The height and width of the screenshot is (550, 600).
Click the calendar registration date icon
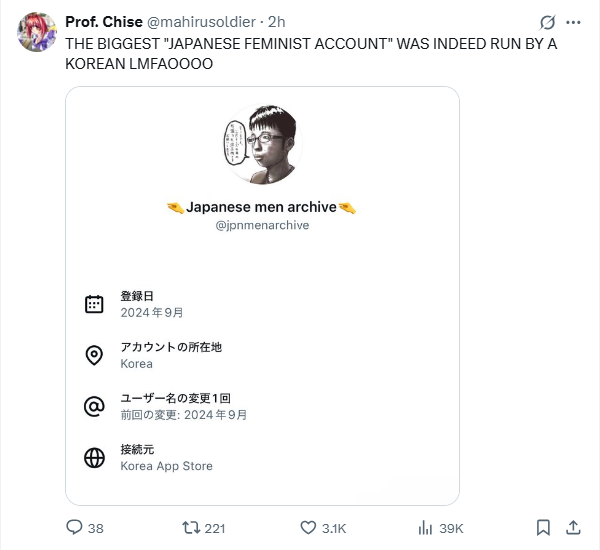pyautogui.click(x=94, y=304)
